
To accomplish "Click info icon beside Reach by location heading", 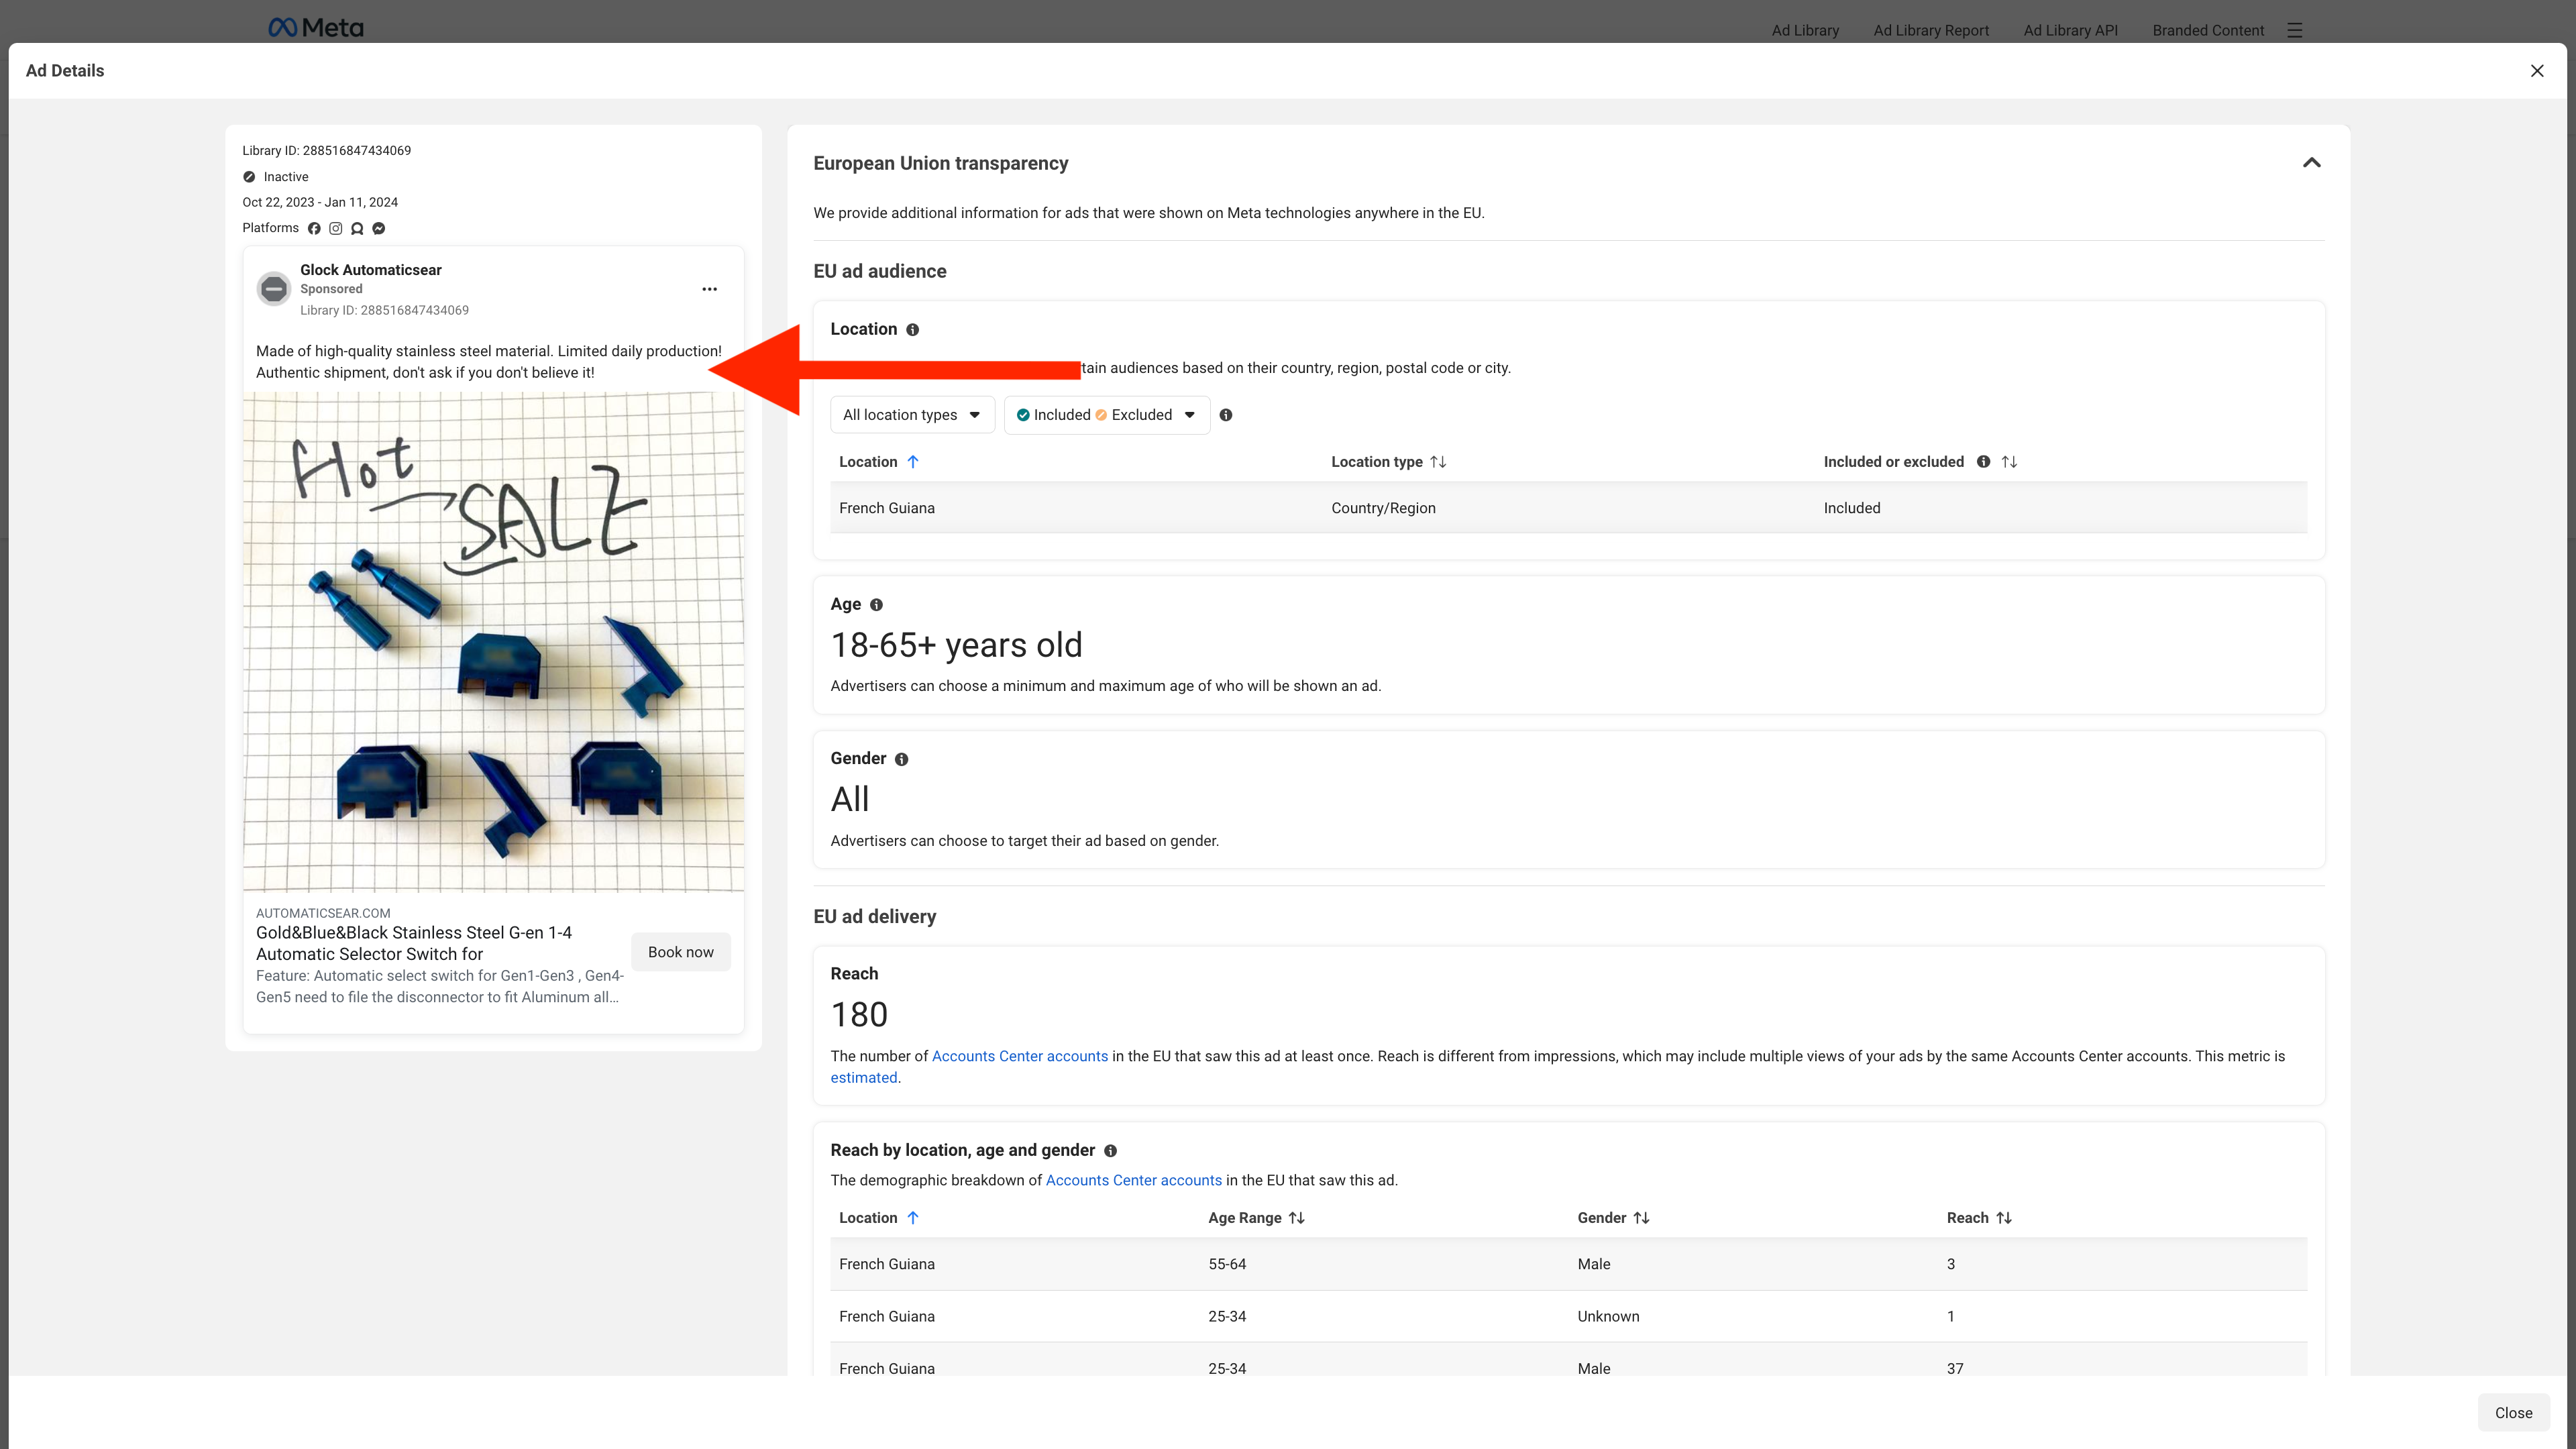I will tap(1110, 1151).
